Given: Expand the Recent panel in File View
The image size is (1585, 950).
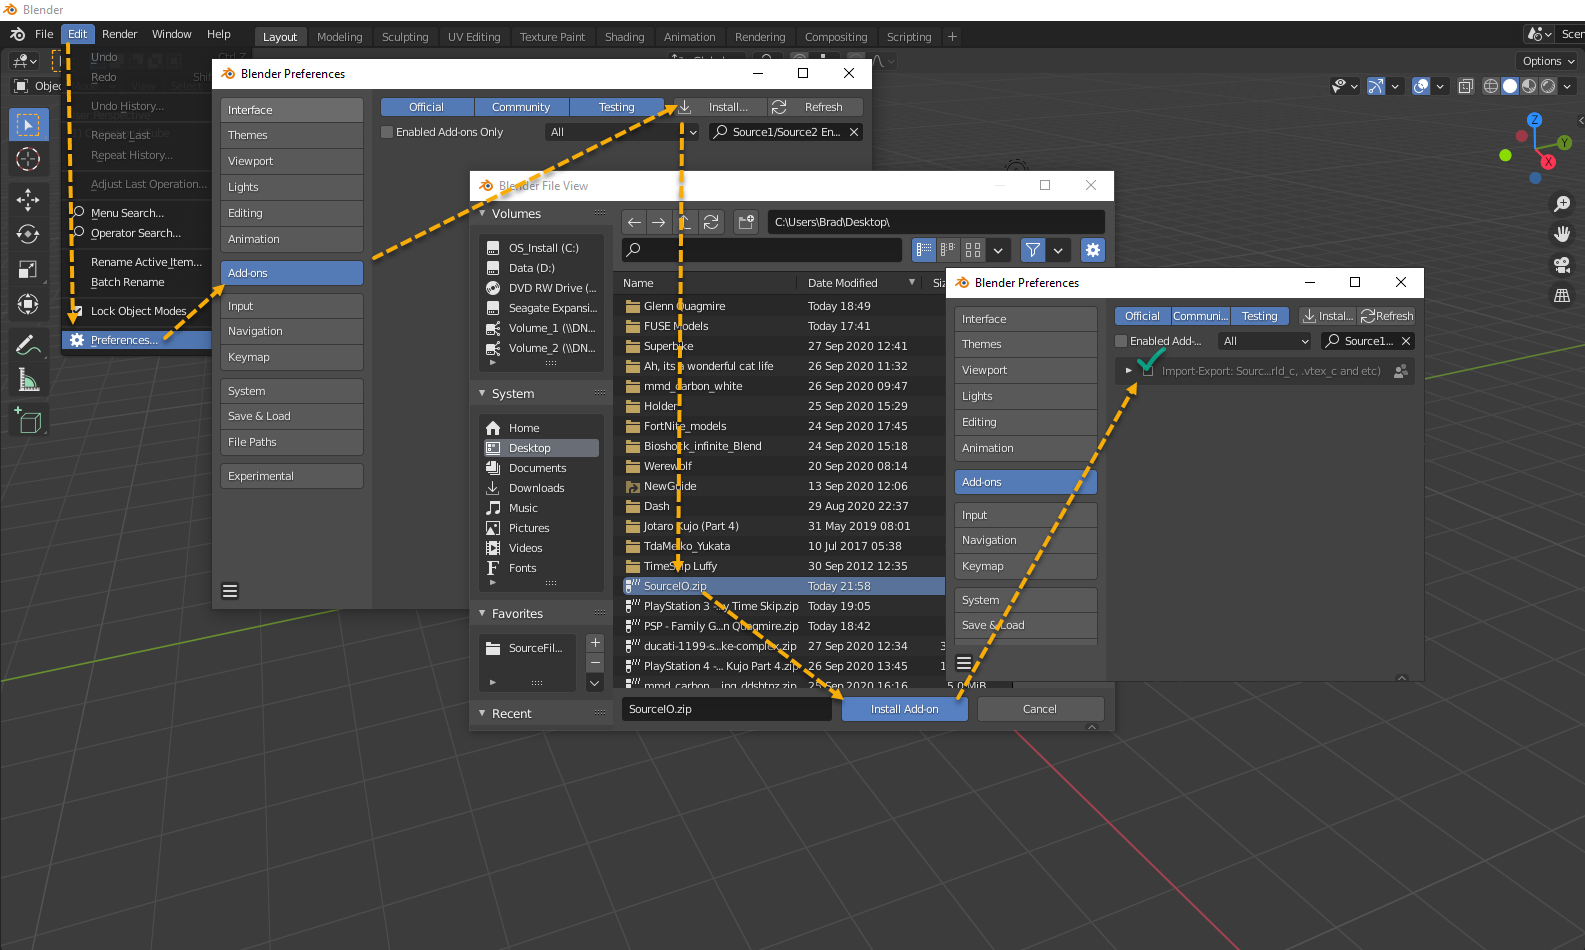Looking at the screenshot, I should click(x=483, y=714).
